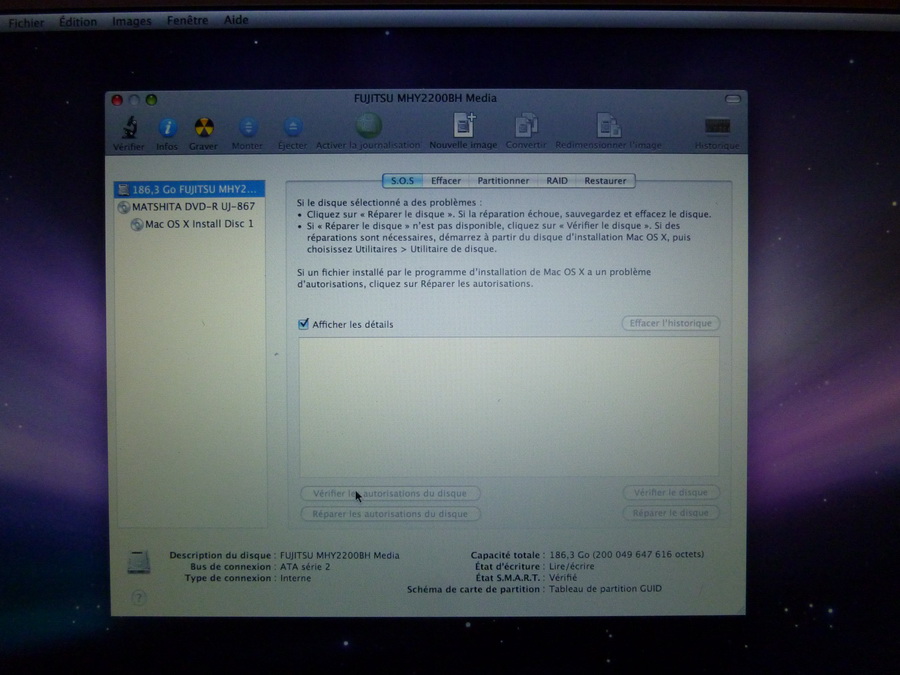
Task: Open the Fenêtre menu
Action: click(188, 20)
